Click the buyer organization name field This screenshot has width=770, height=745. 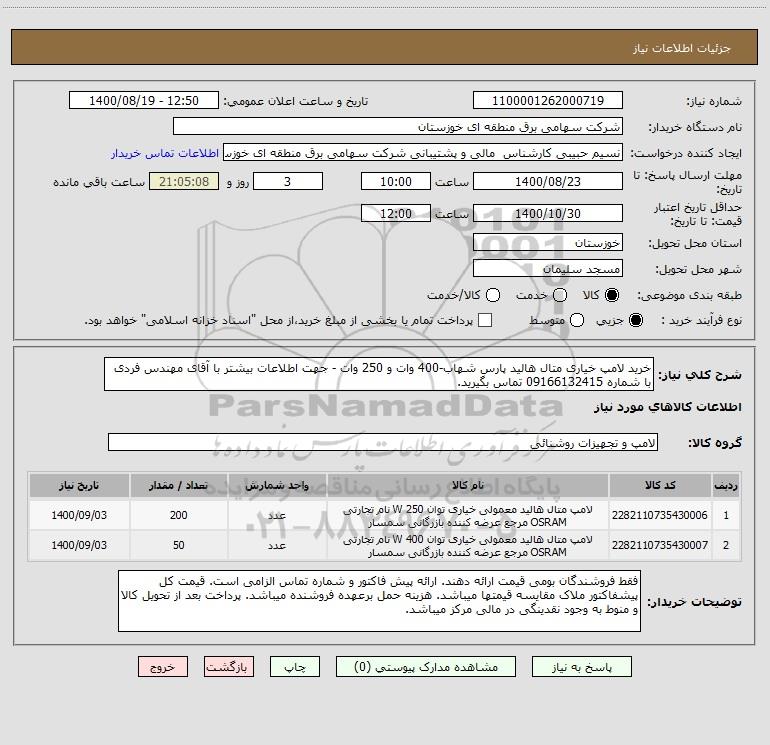398,126
